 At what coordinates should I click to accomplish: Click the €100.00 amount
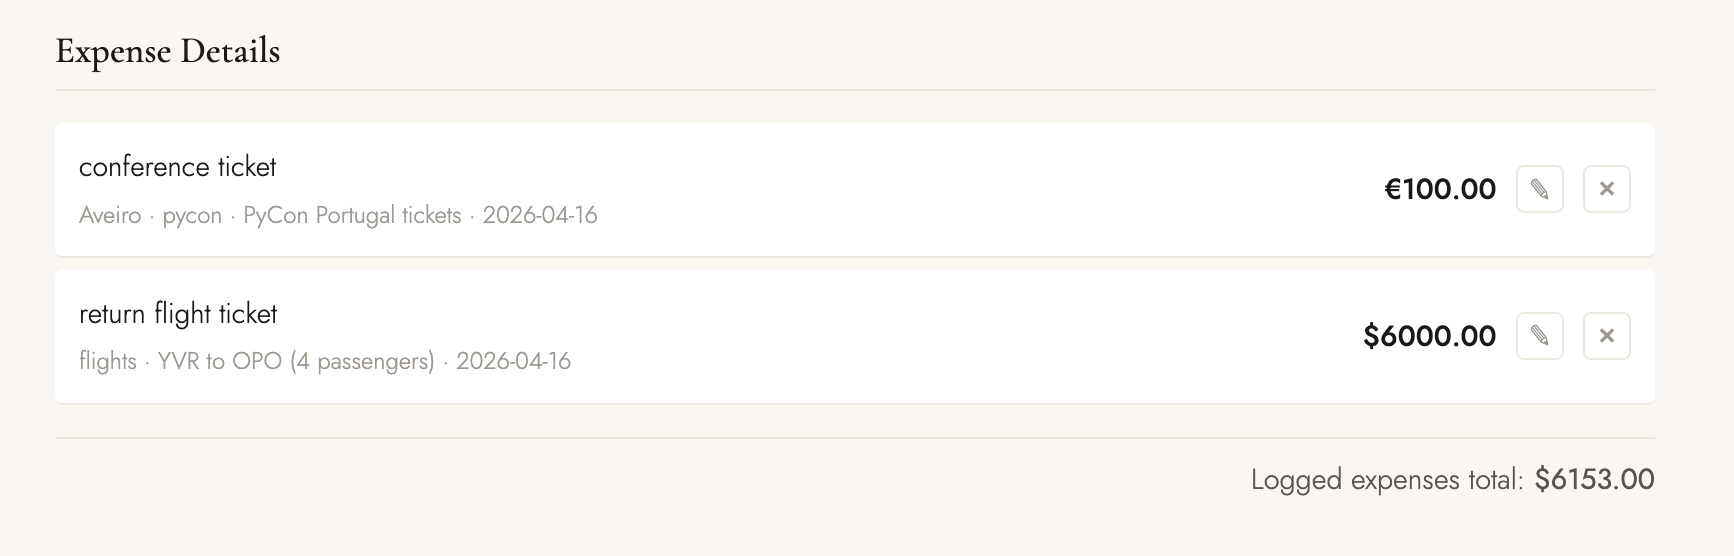point(1439,189)
